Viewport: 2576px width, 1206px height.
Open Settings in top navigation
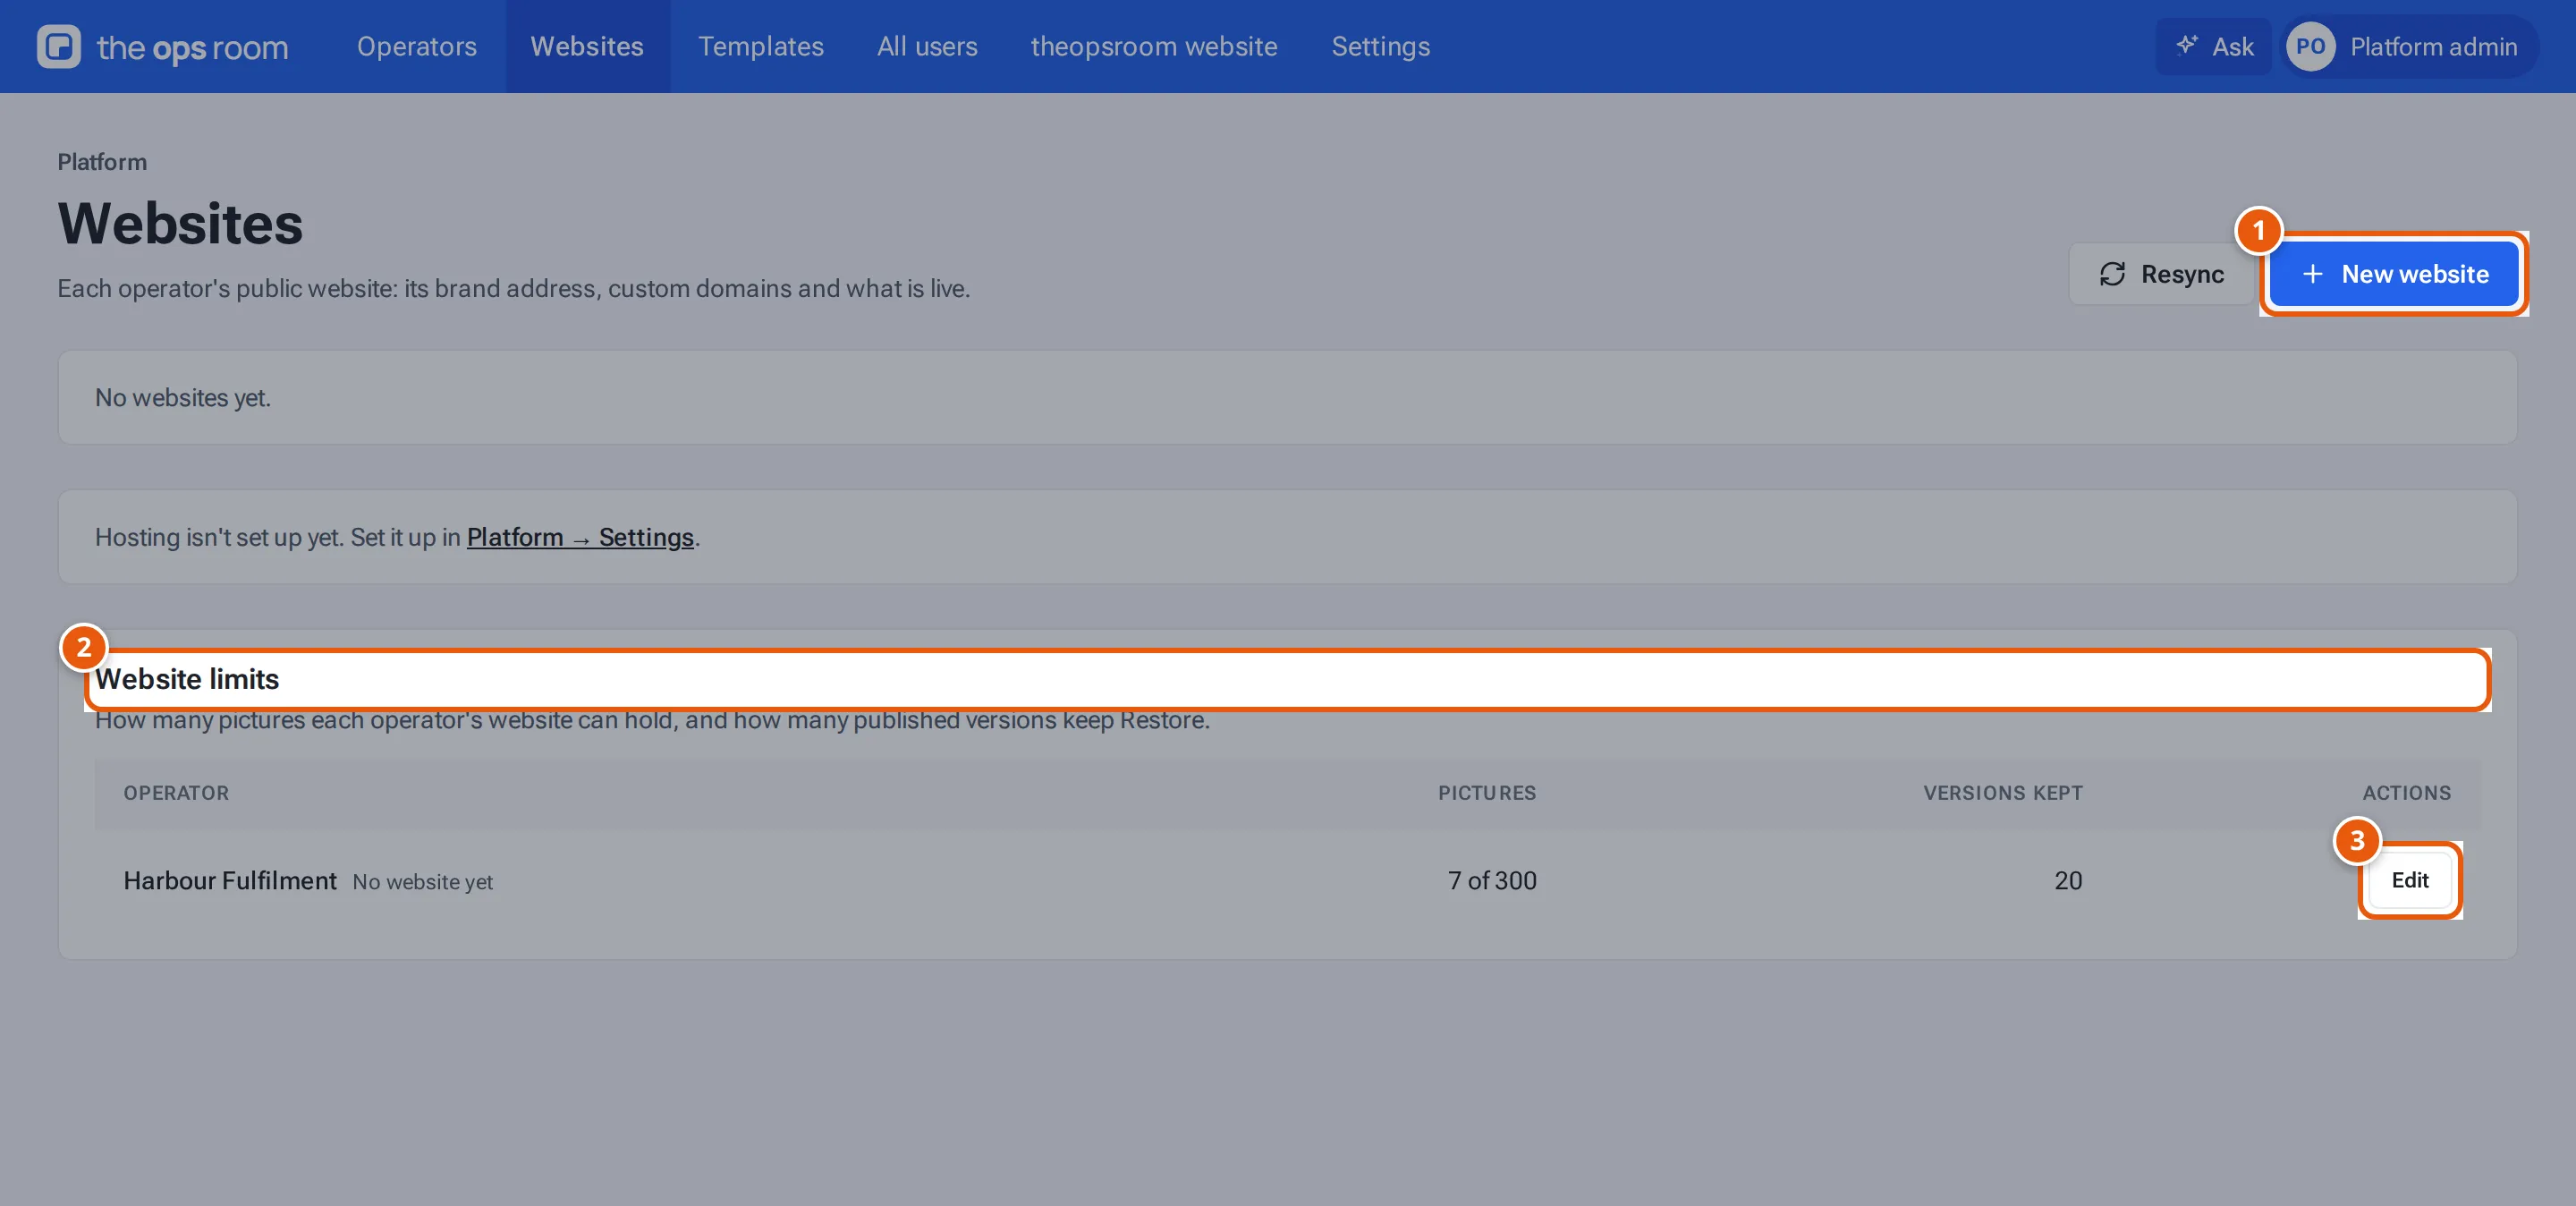(1380, 46)
